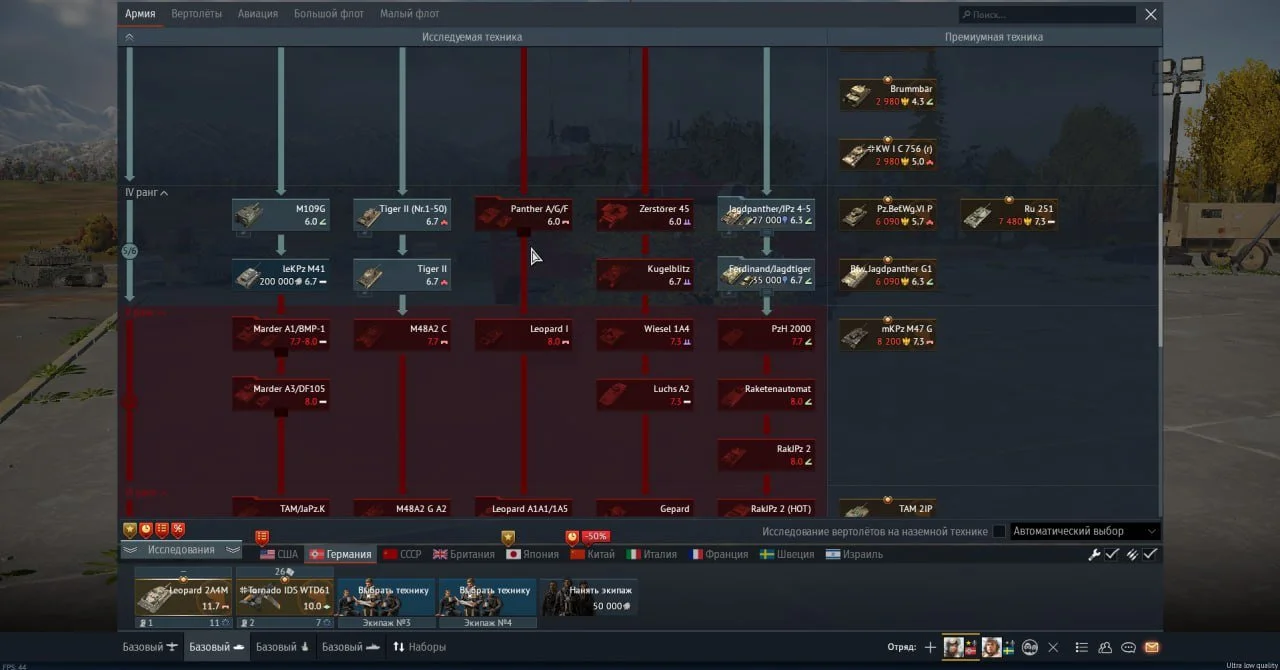Select the M109G vehicle card
The height and width of the screenshot is (670, 1280).
point(281,214)
